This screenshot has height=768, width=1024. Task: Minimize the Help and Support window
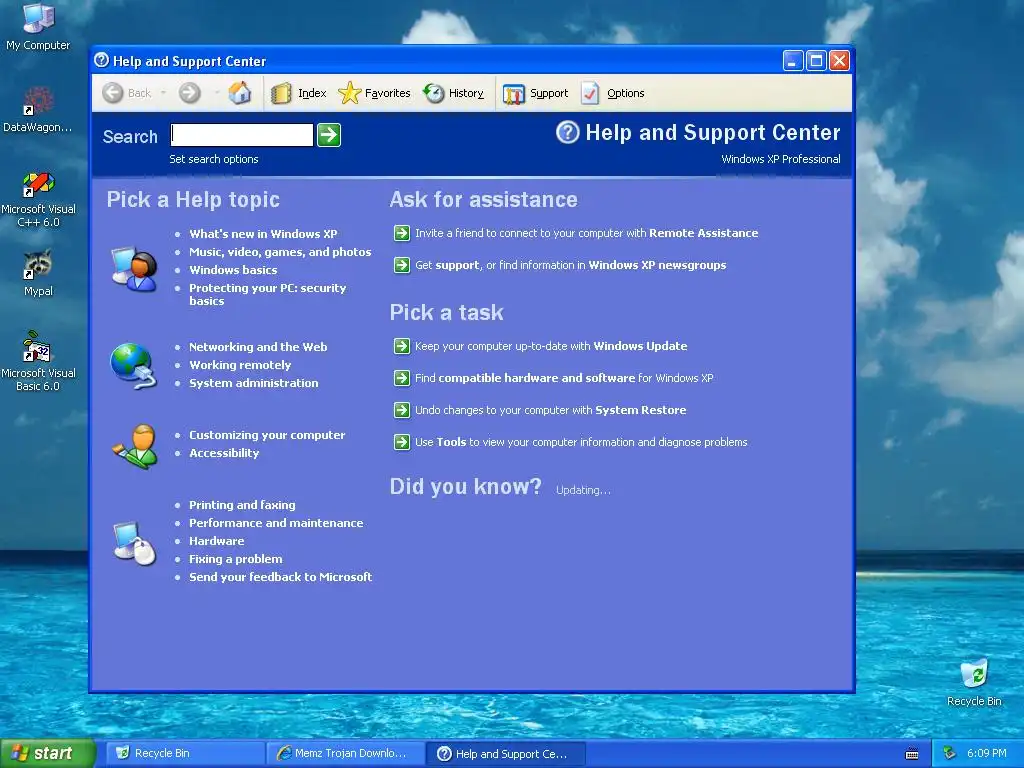coord(793,61)
